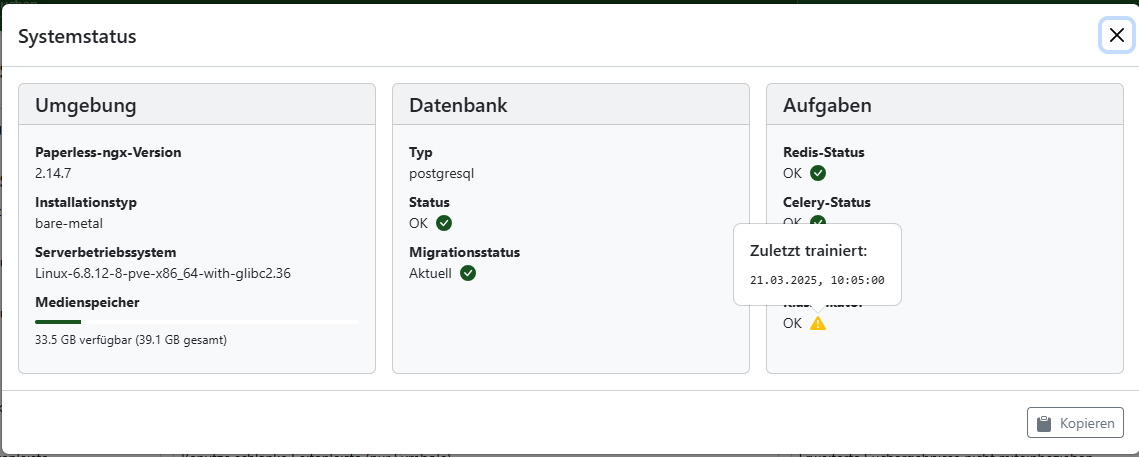1139x457 pixels.
Task: Click the Linux Serverbetriebssystem version string
Action: tap(163, 273)
